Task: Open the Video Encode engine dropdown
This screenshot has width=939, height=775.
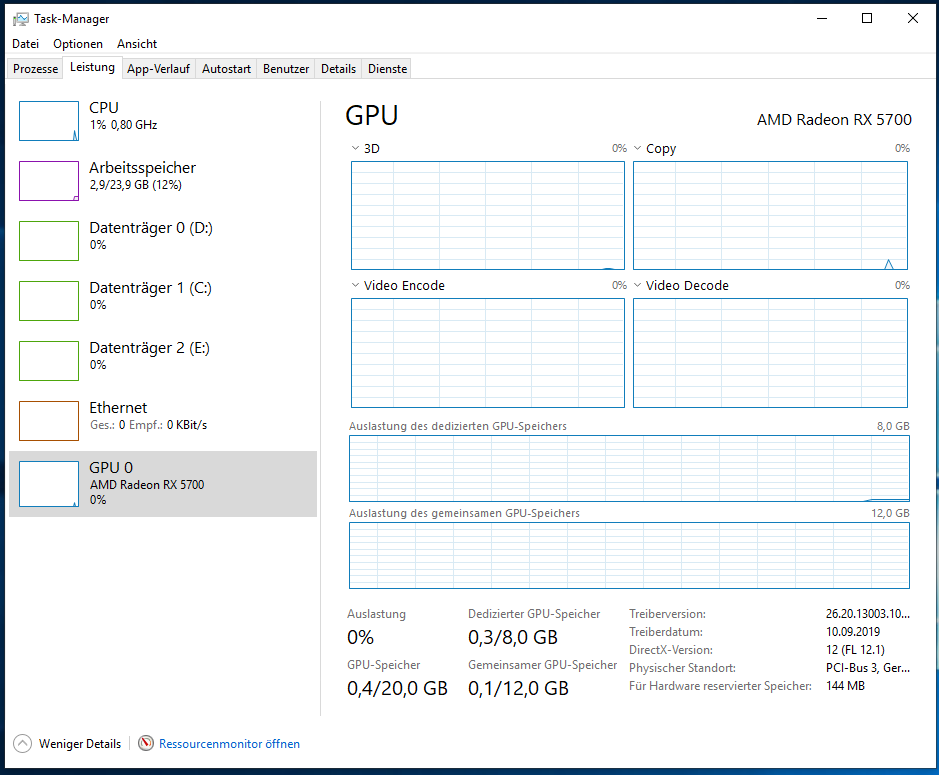Action: 355,285
